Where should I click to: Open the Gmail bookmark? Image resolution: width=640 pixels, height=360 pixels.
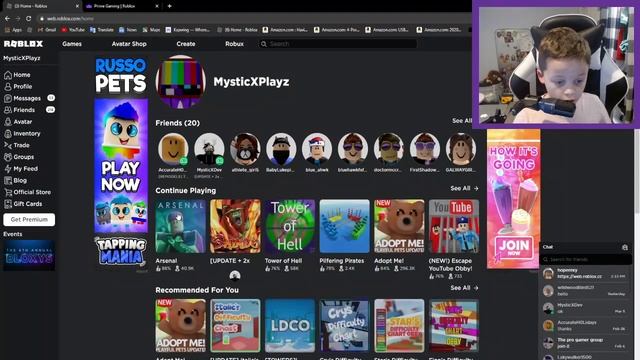click(47, 30)
